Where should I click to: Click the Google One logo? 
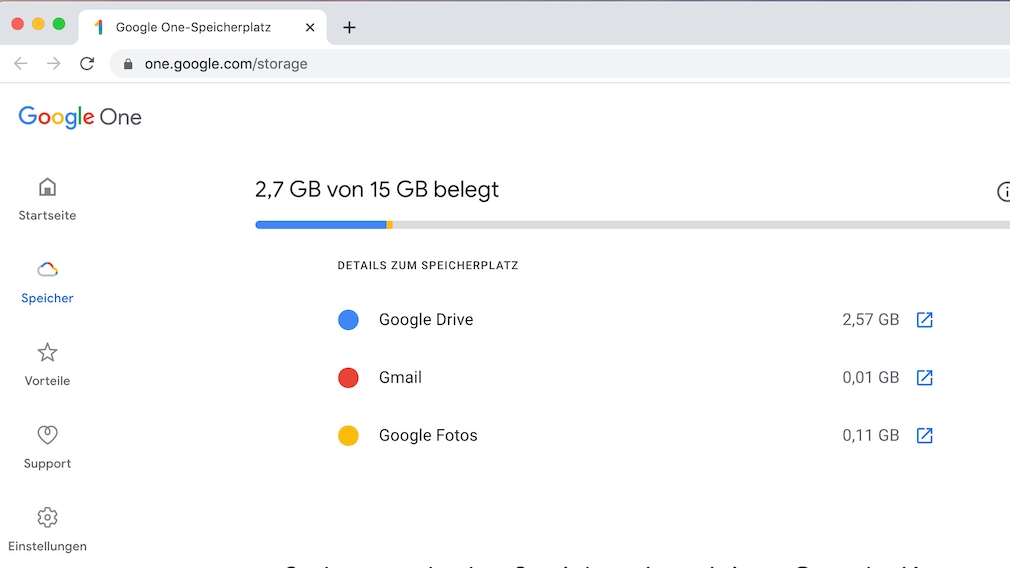[80, 118]
